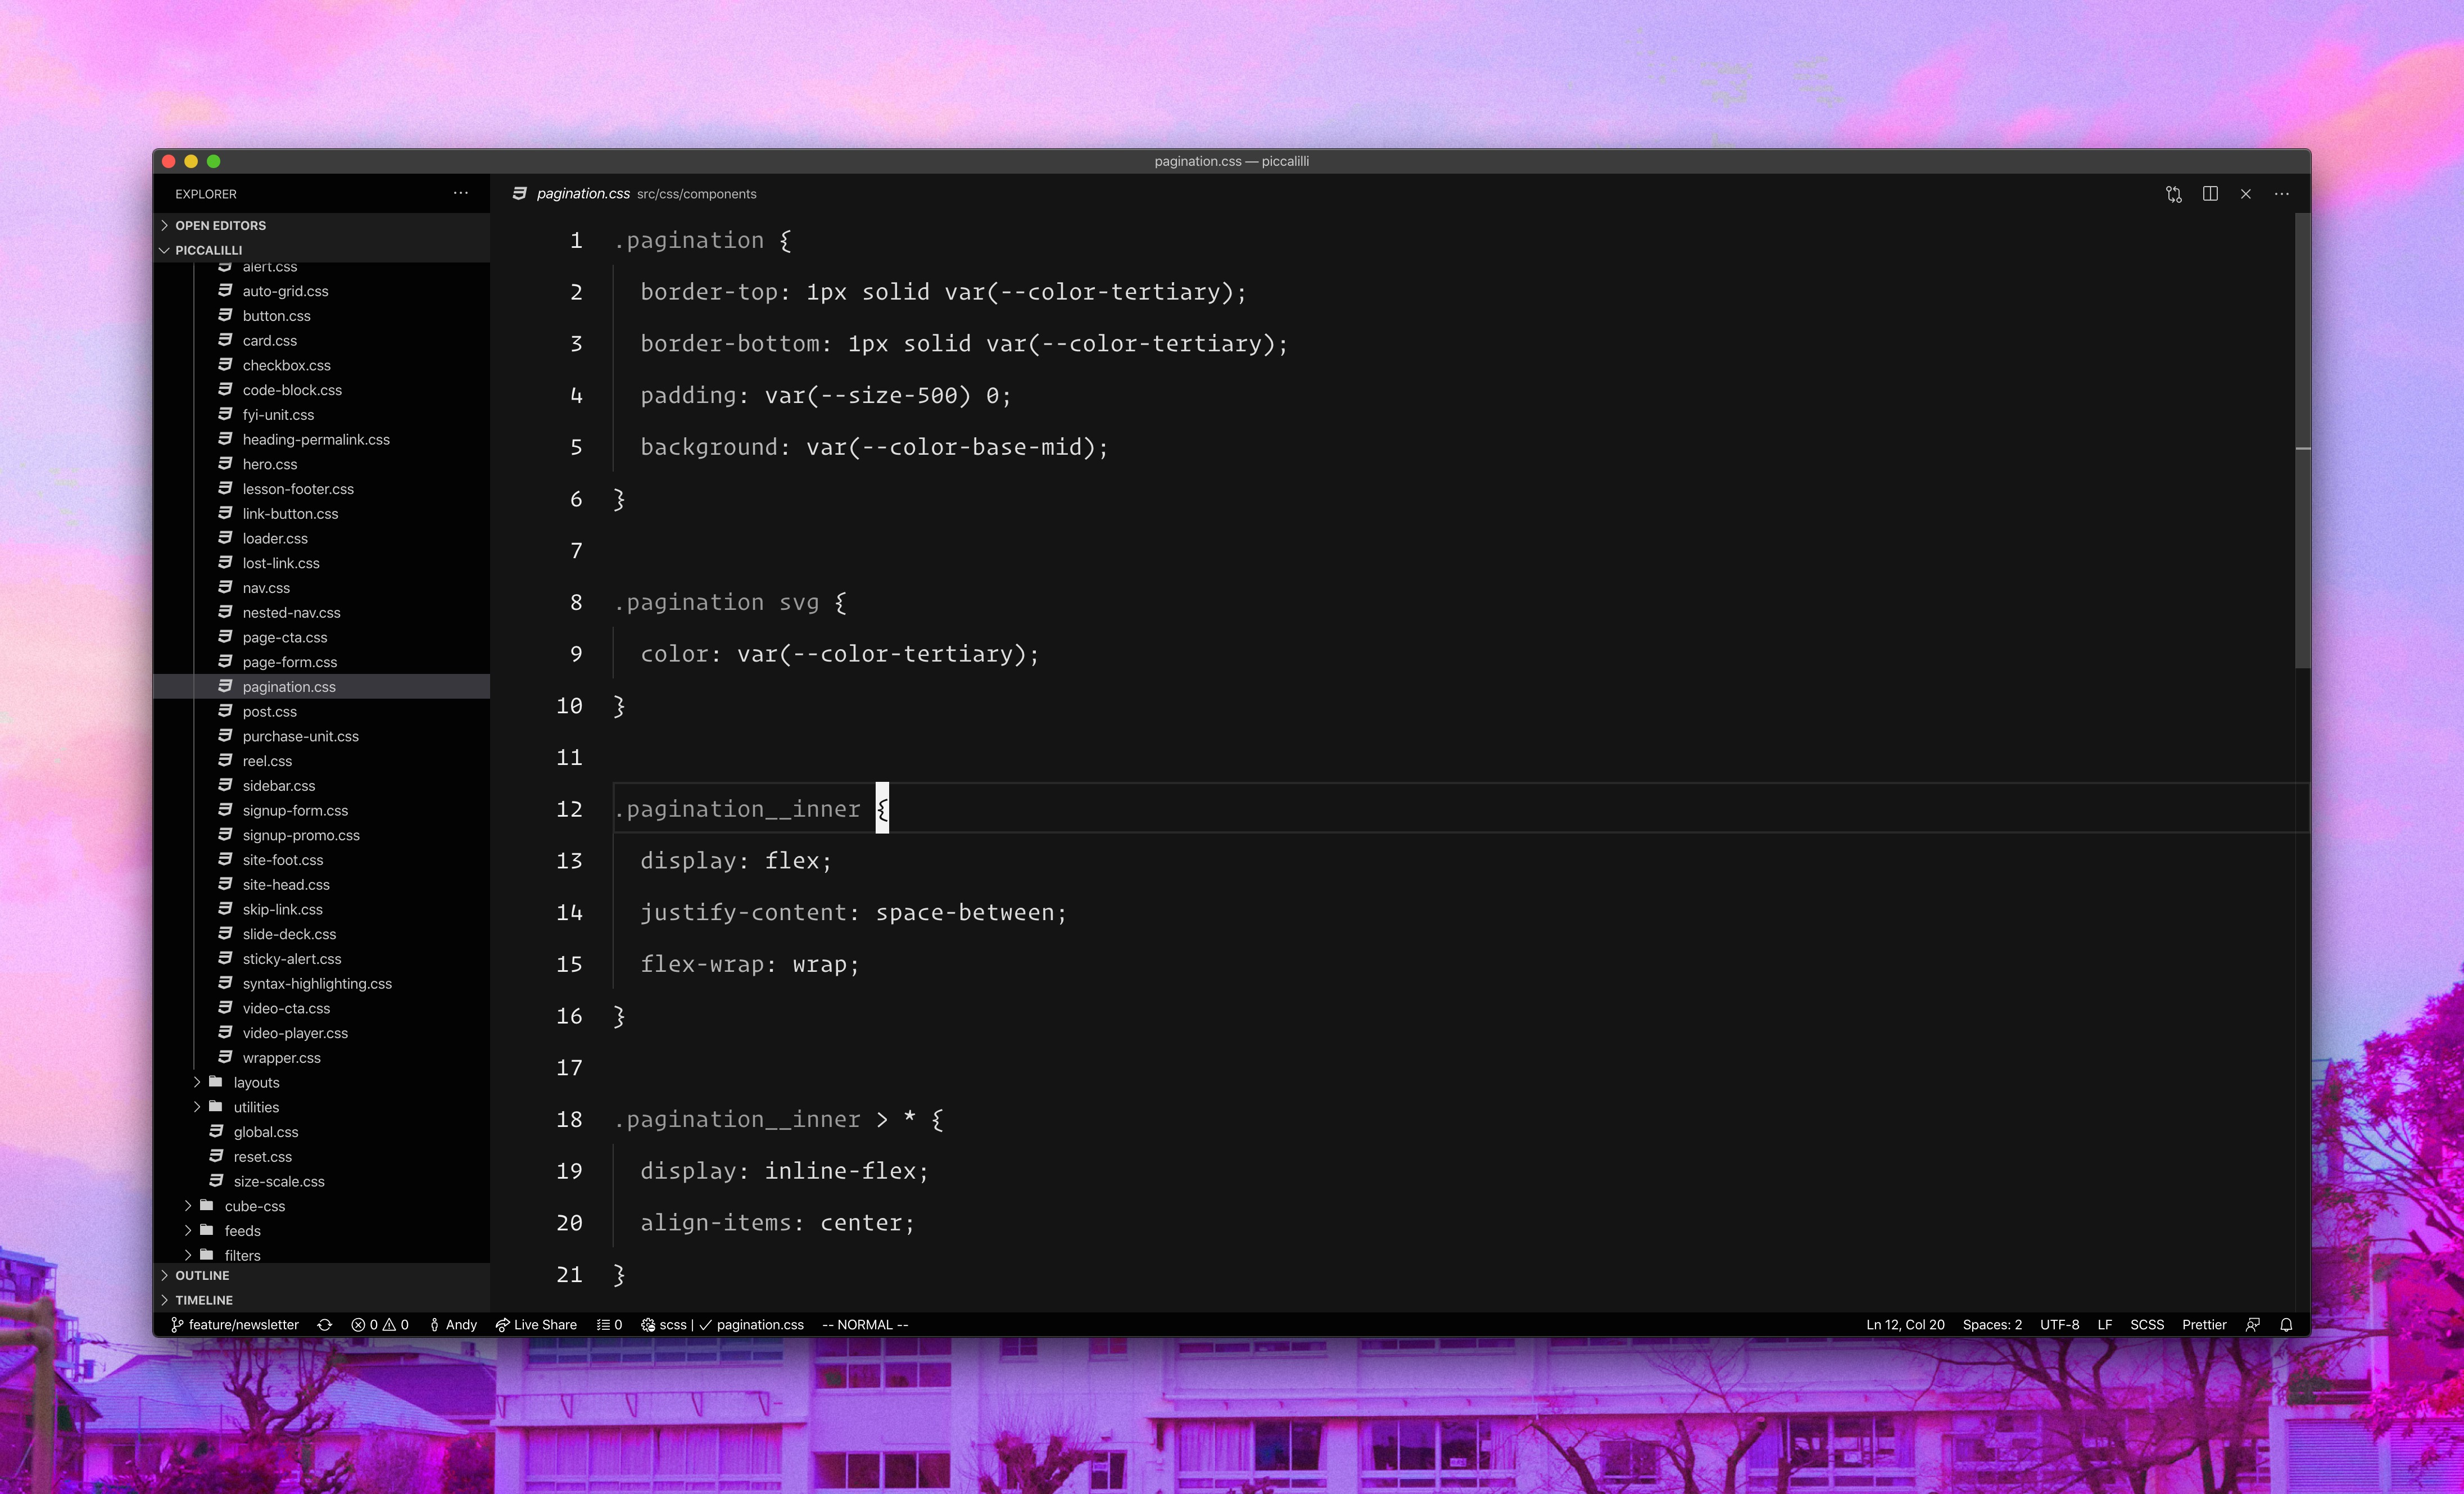Click the sync changes icon in status bar
The image size is (2464, 1494).
[x=325, y=1324]
